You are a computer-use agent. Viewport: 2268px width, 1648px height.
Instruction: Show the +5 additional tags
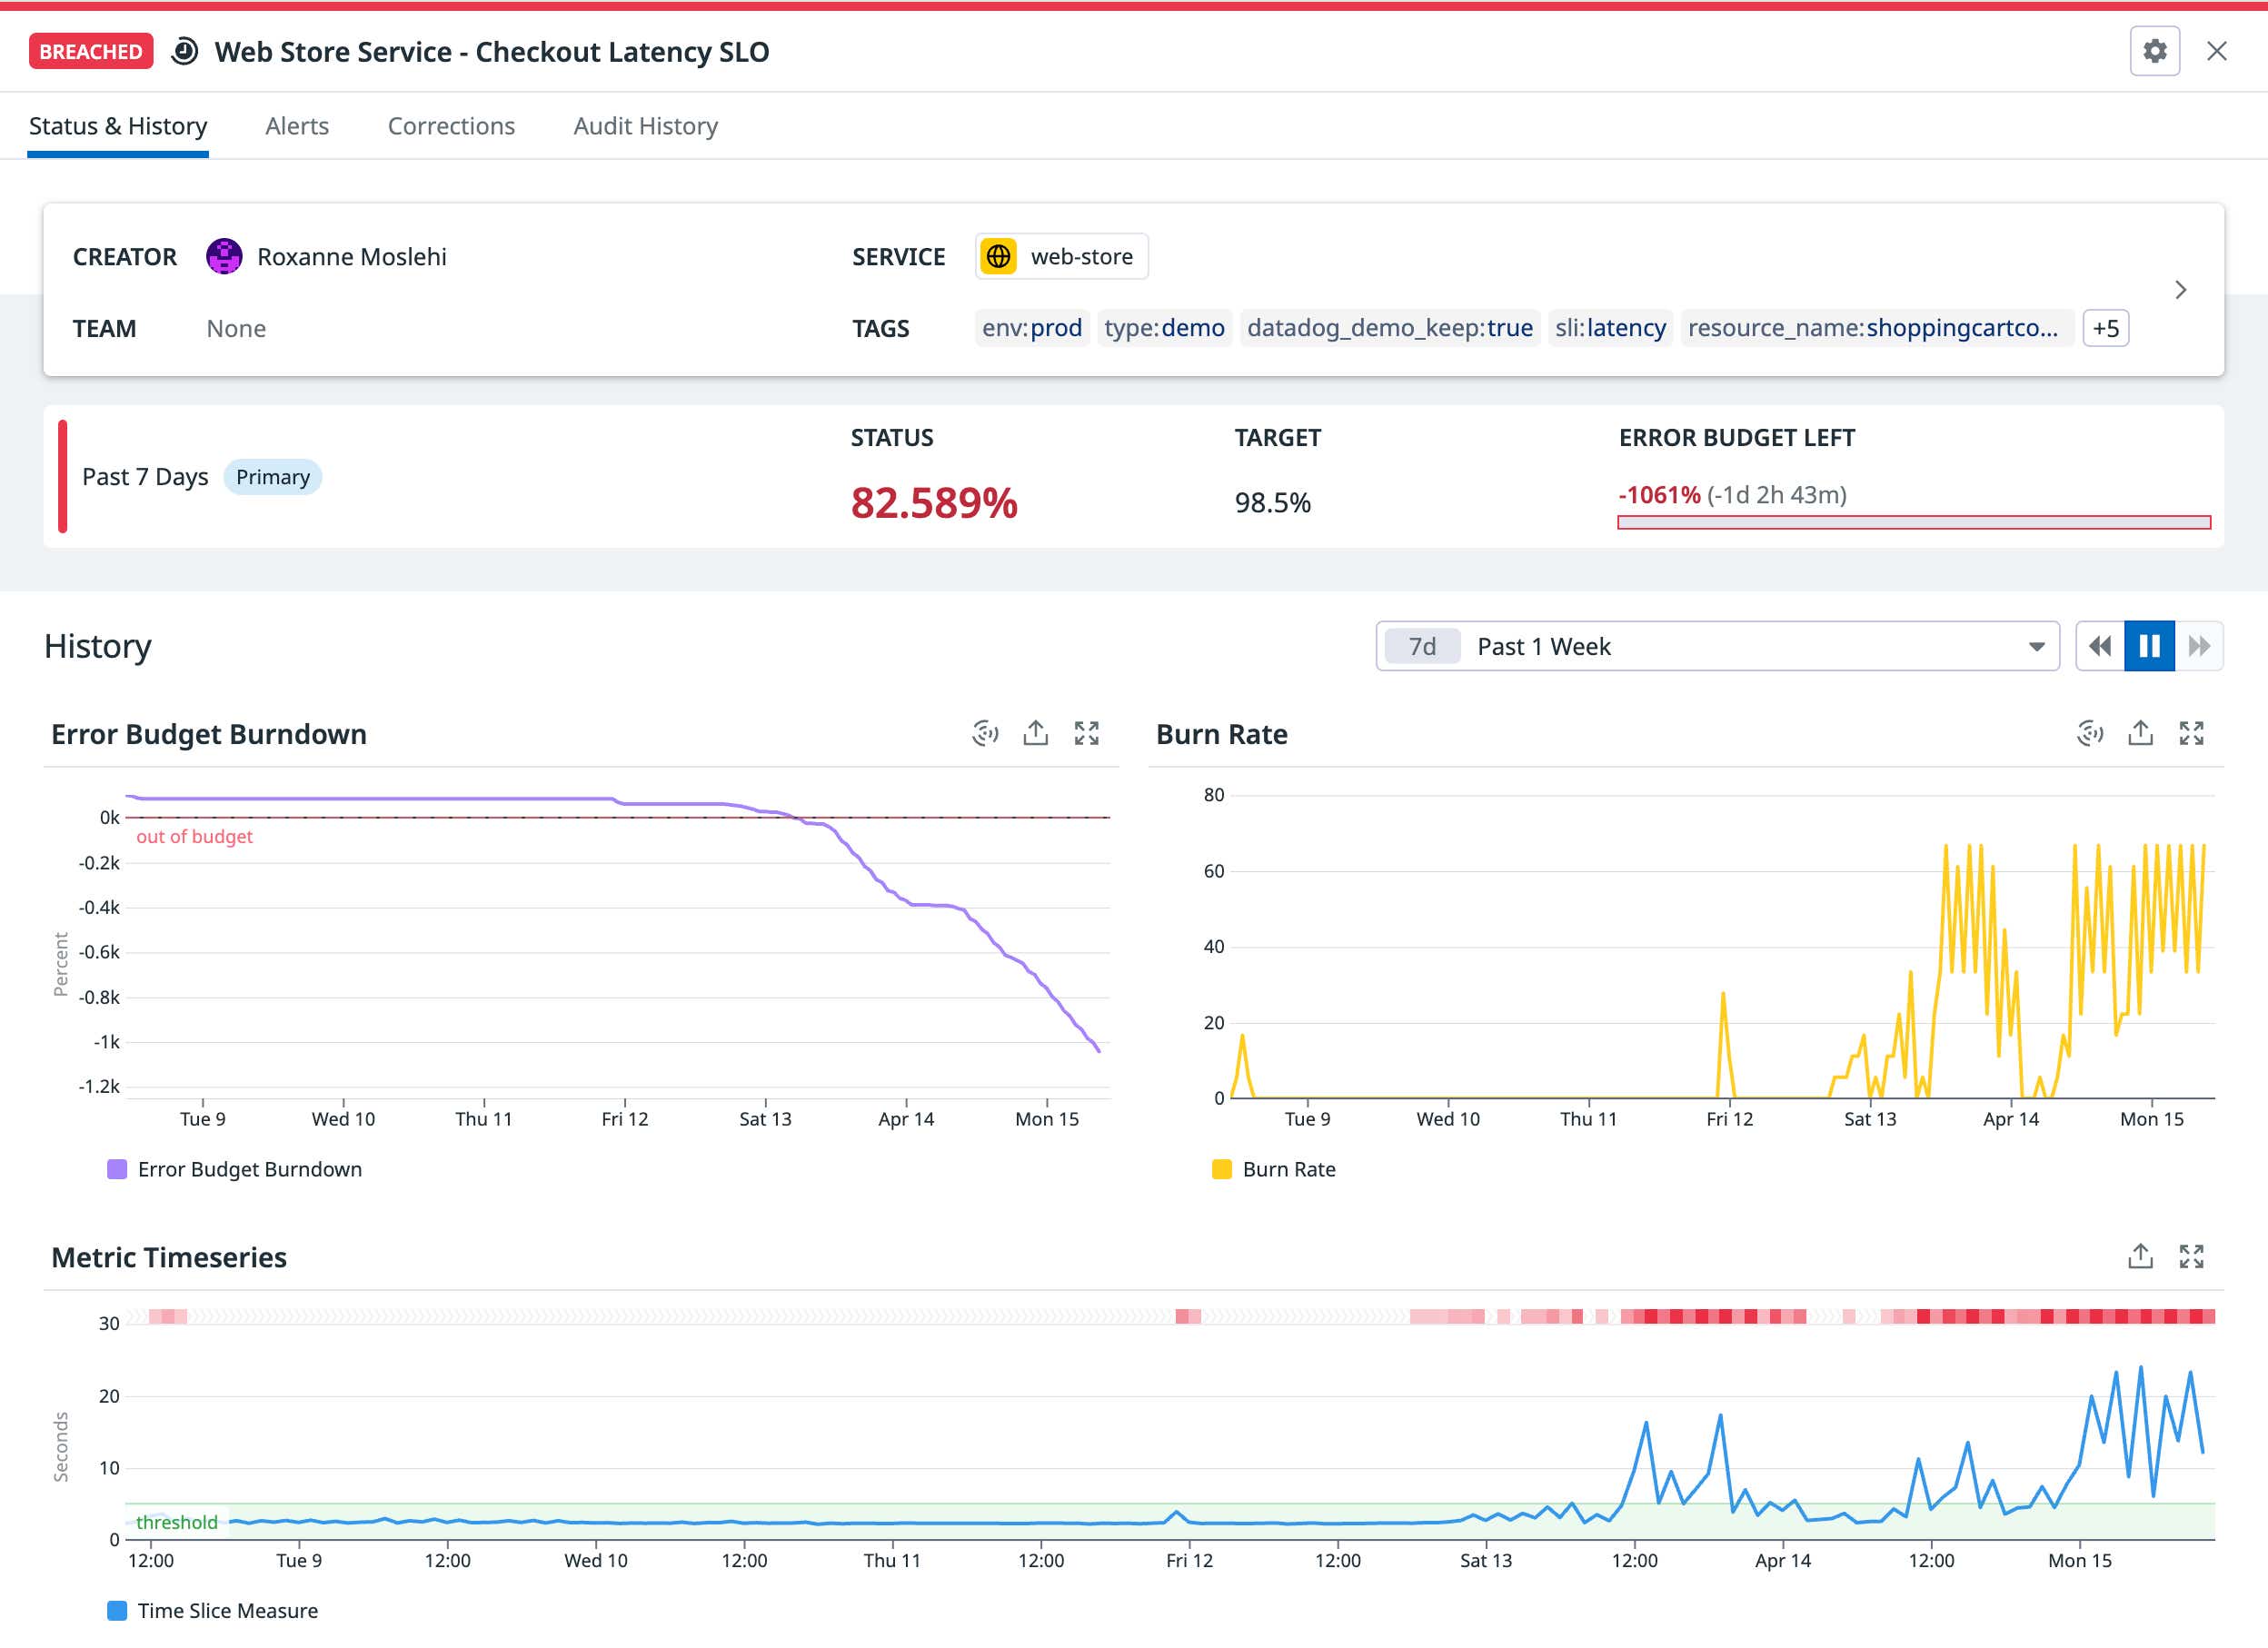click(2105, 328)
